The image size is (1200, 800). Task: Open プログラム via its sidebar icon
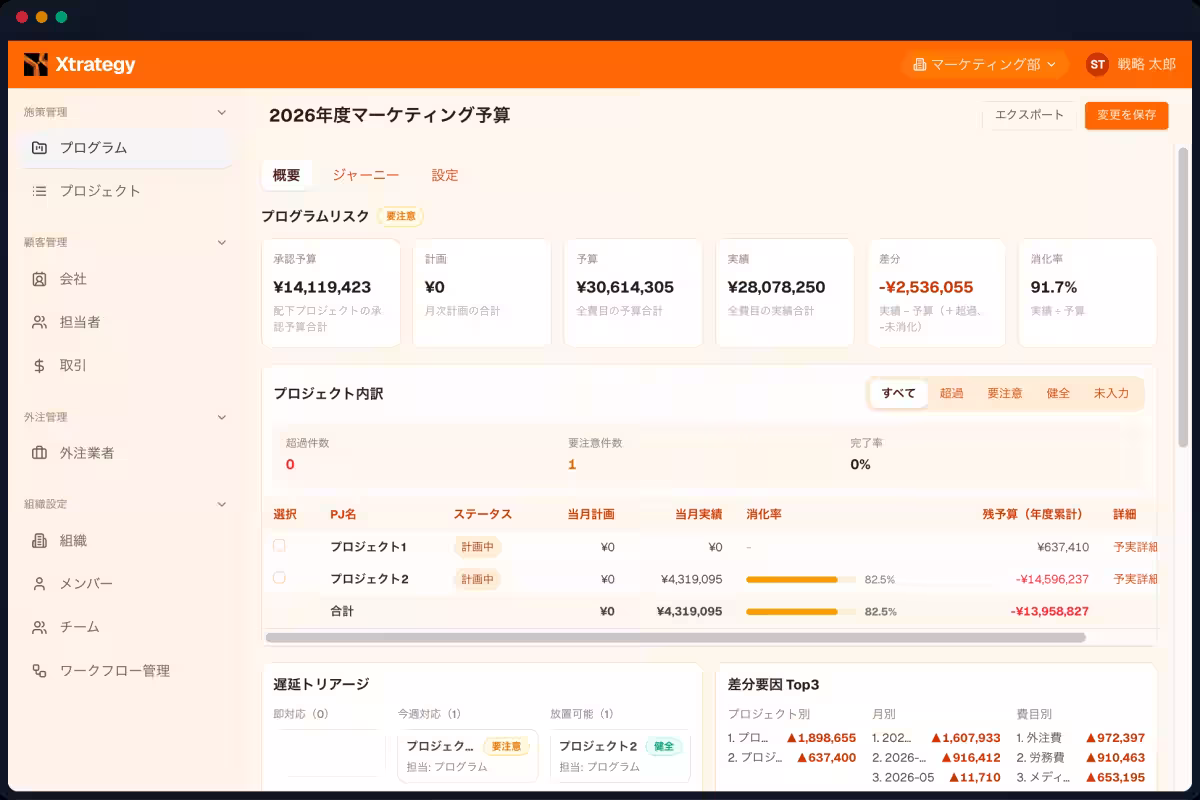pos(39,148)
